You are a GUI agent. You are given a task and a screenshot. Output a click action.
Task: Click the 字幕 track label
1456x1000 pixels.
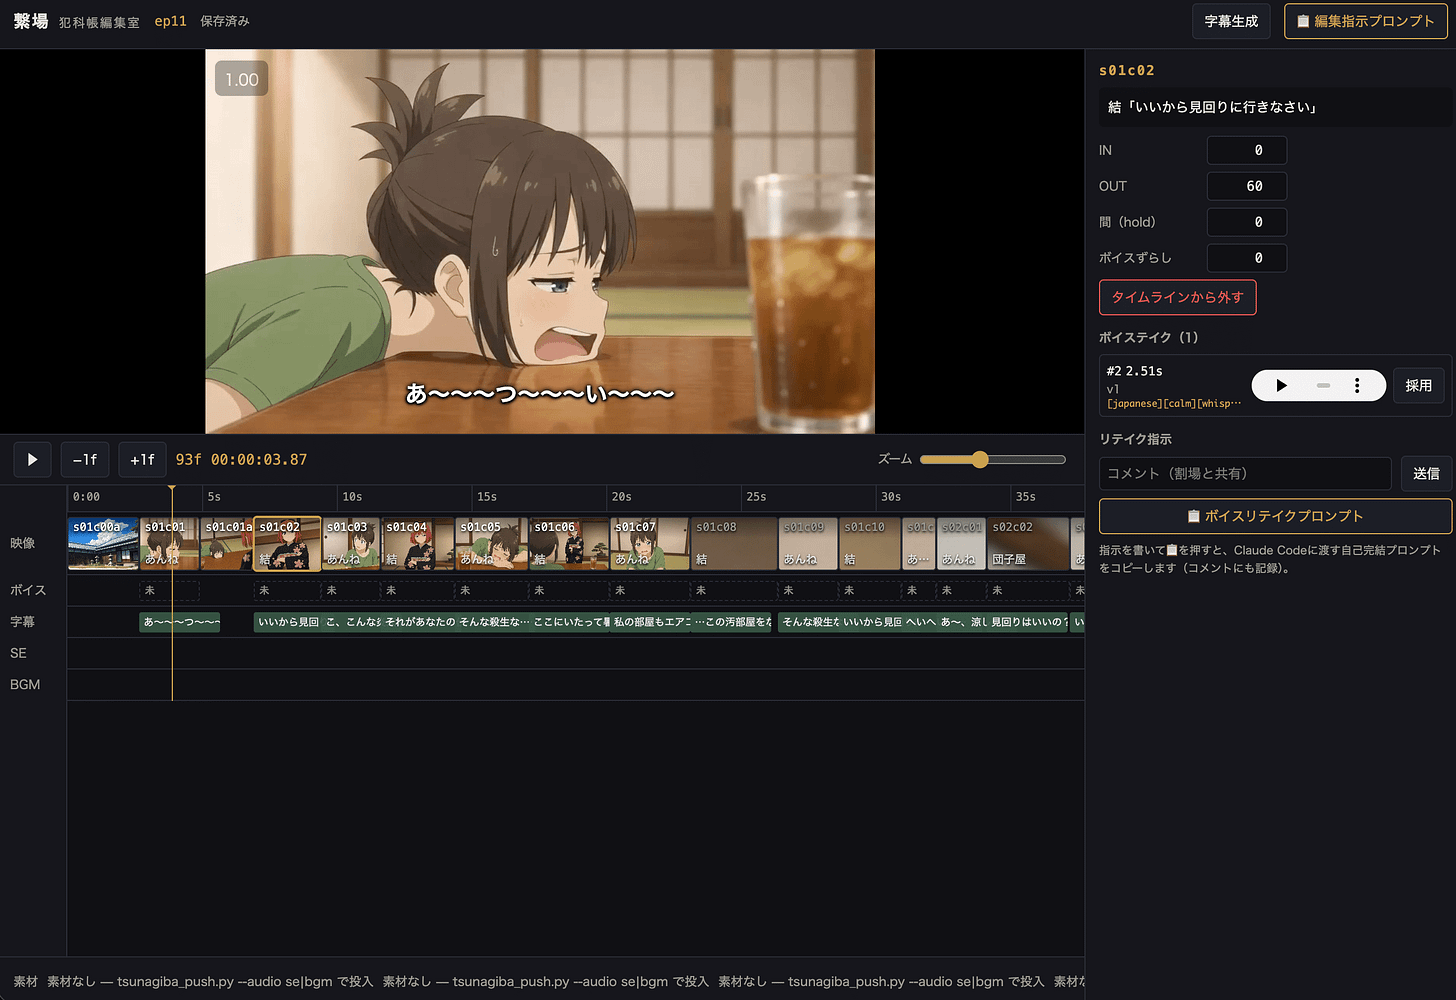22,622
